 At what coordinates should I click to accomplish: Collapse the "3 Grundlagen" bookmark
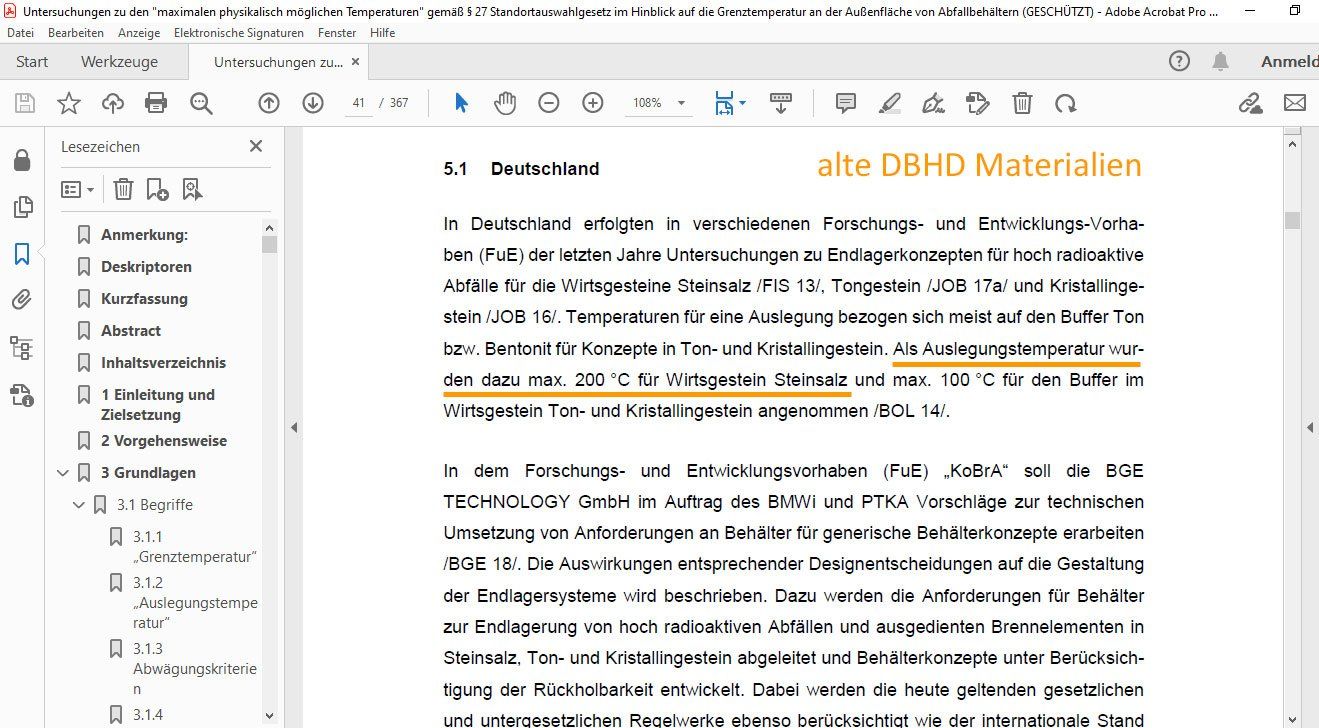click(x=63, y=473)
